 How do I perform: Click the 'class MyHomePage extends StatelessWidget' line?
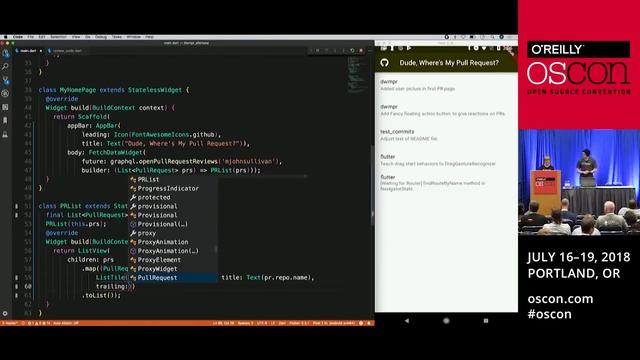[x=114, y=90]
